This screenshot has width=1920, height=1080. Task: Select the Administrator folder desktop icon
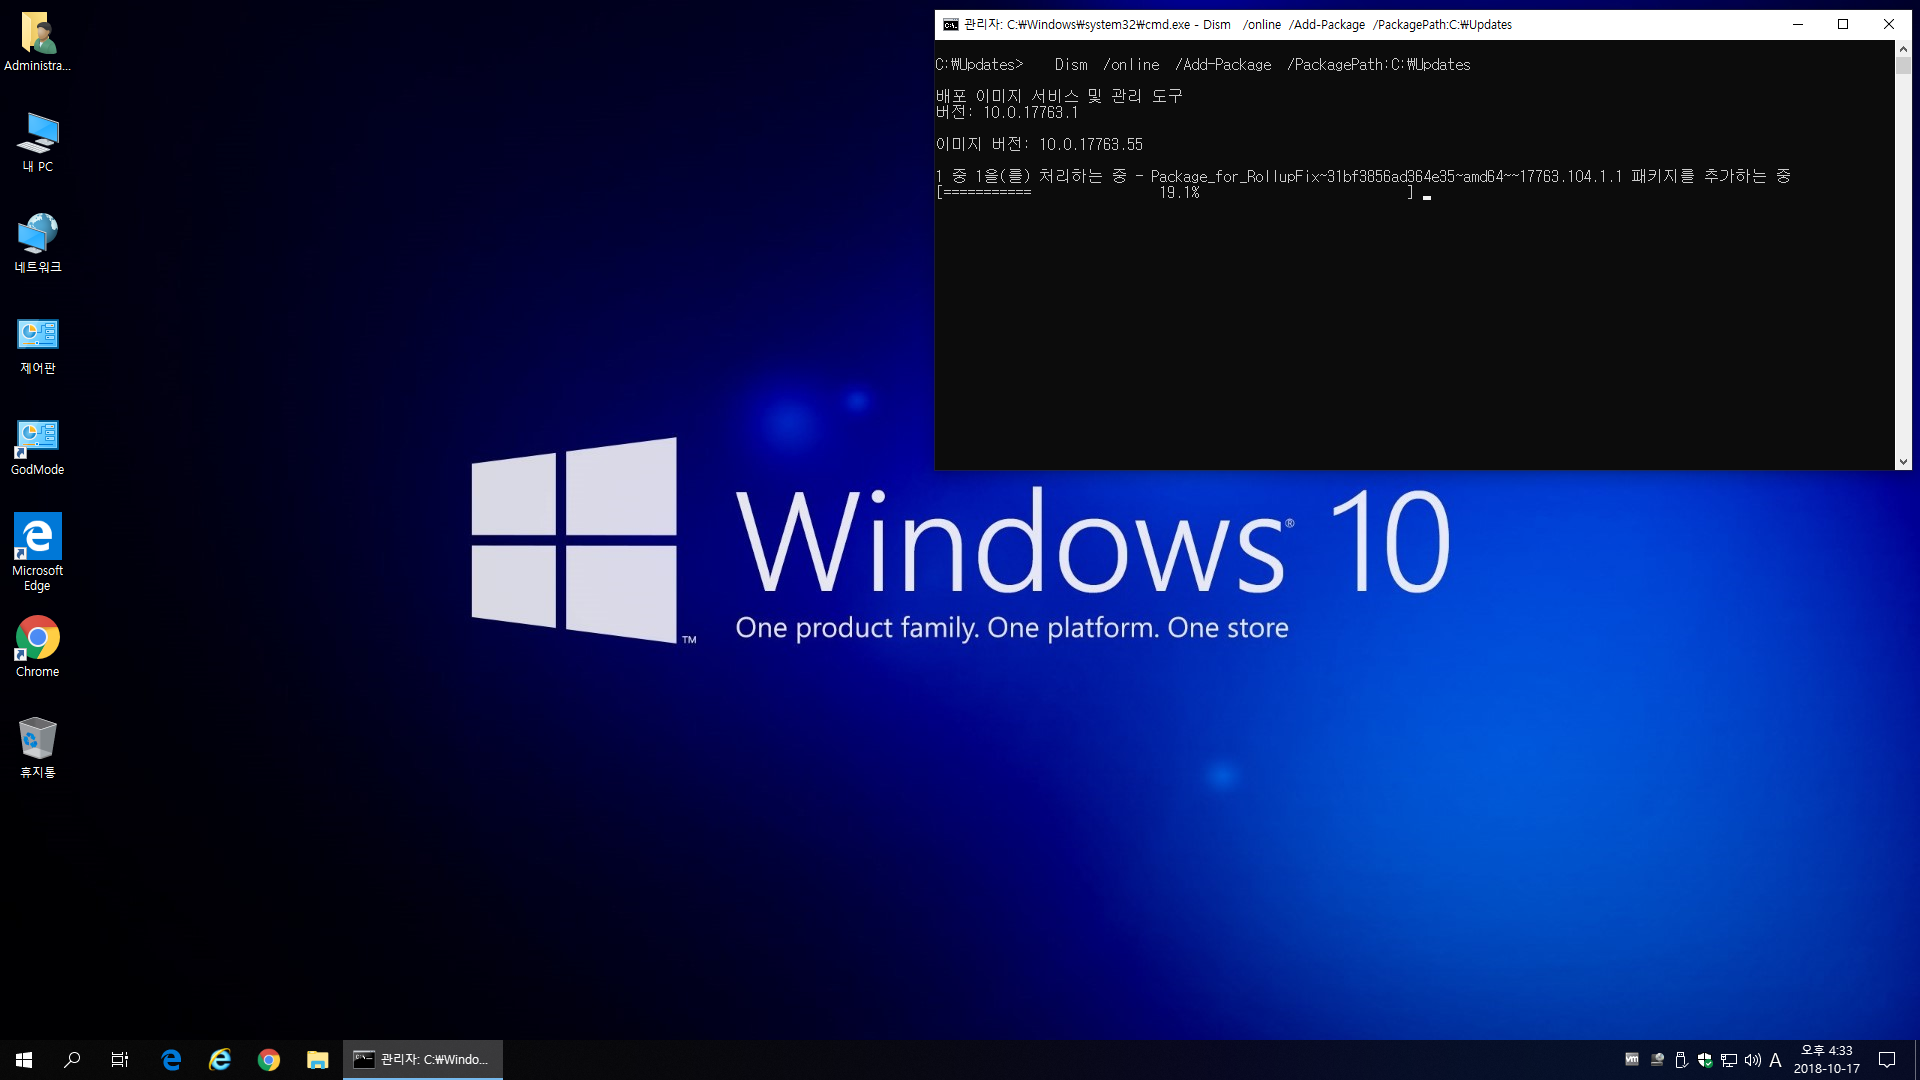37,42
